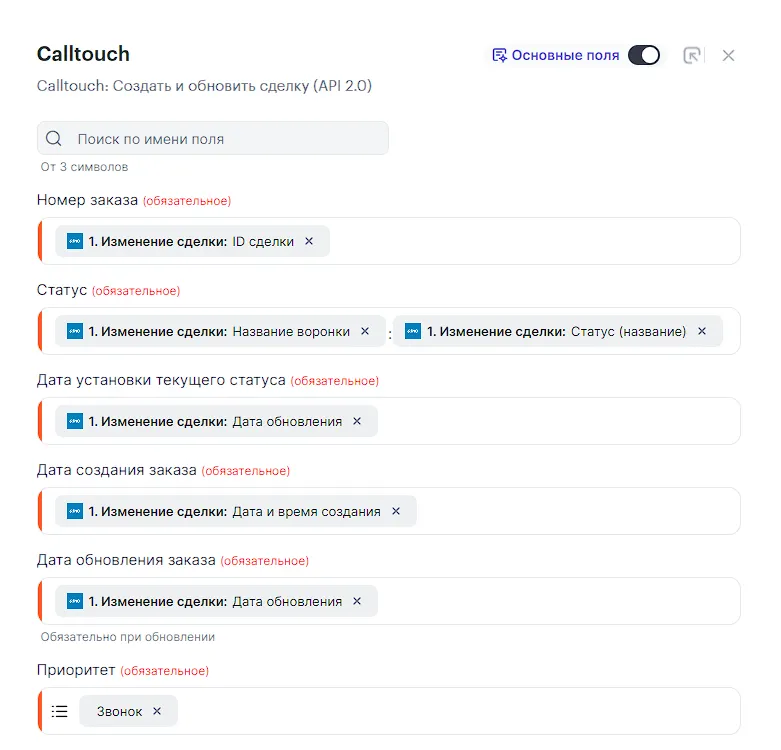Select the Звонок priority chip

[119, 712]
